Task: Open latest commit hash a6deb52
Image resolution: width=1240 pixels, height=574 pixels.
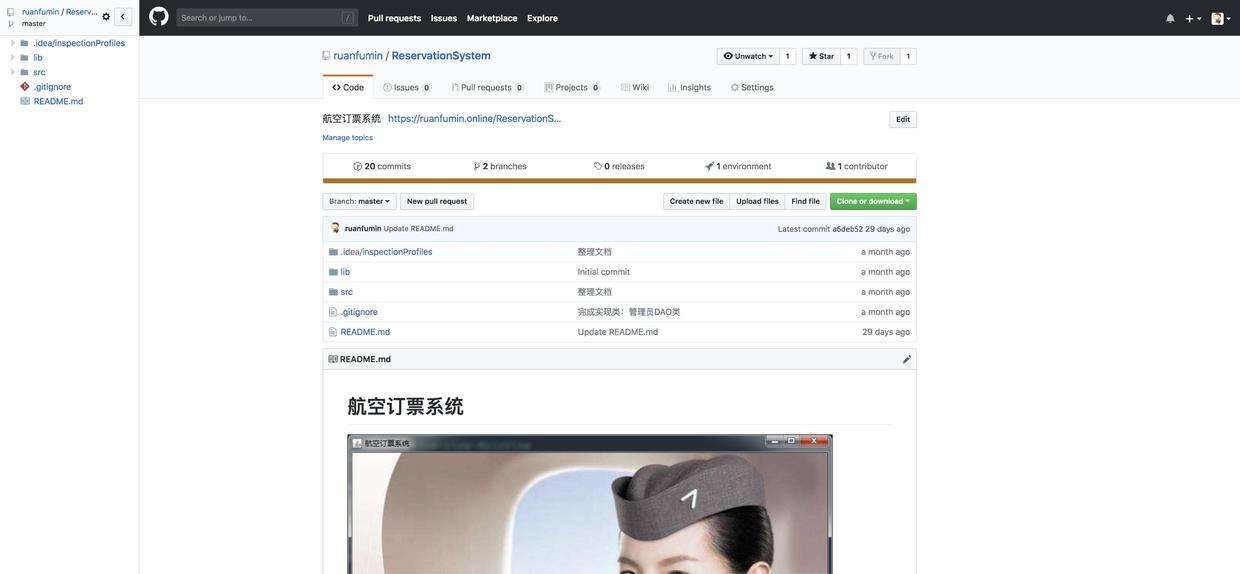Action: 848,229
